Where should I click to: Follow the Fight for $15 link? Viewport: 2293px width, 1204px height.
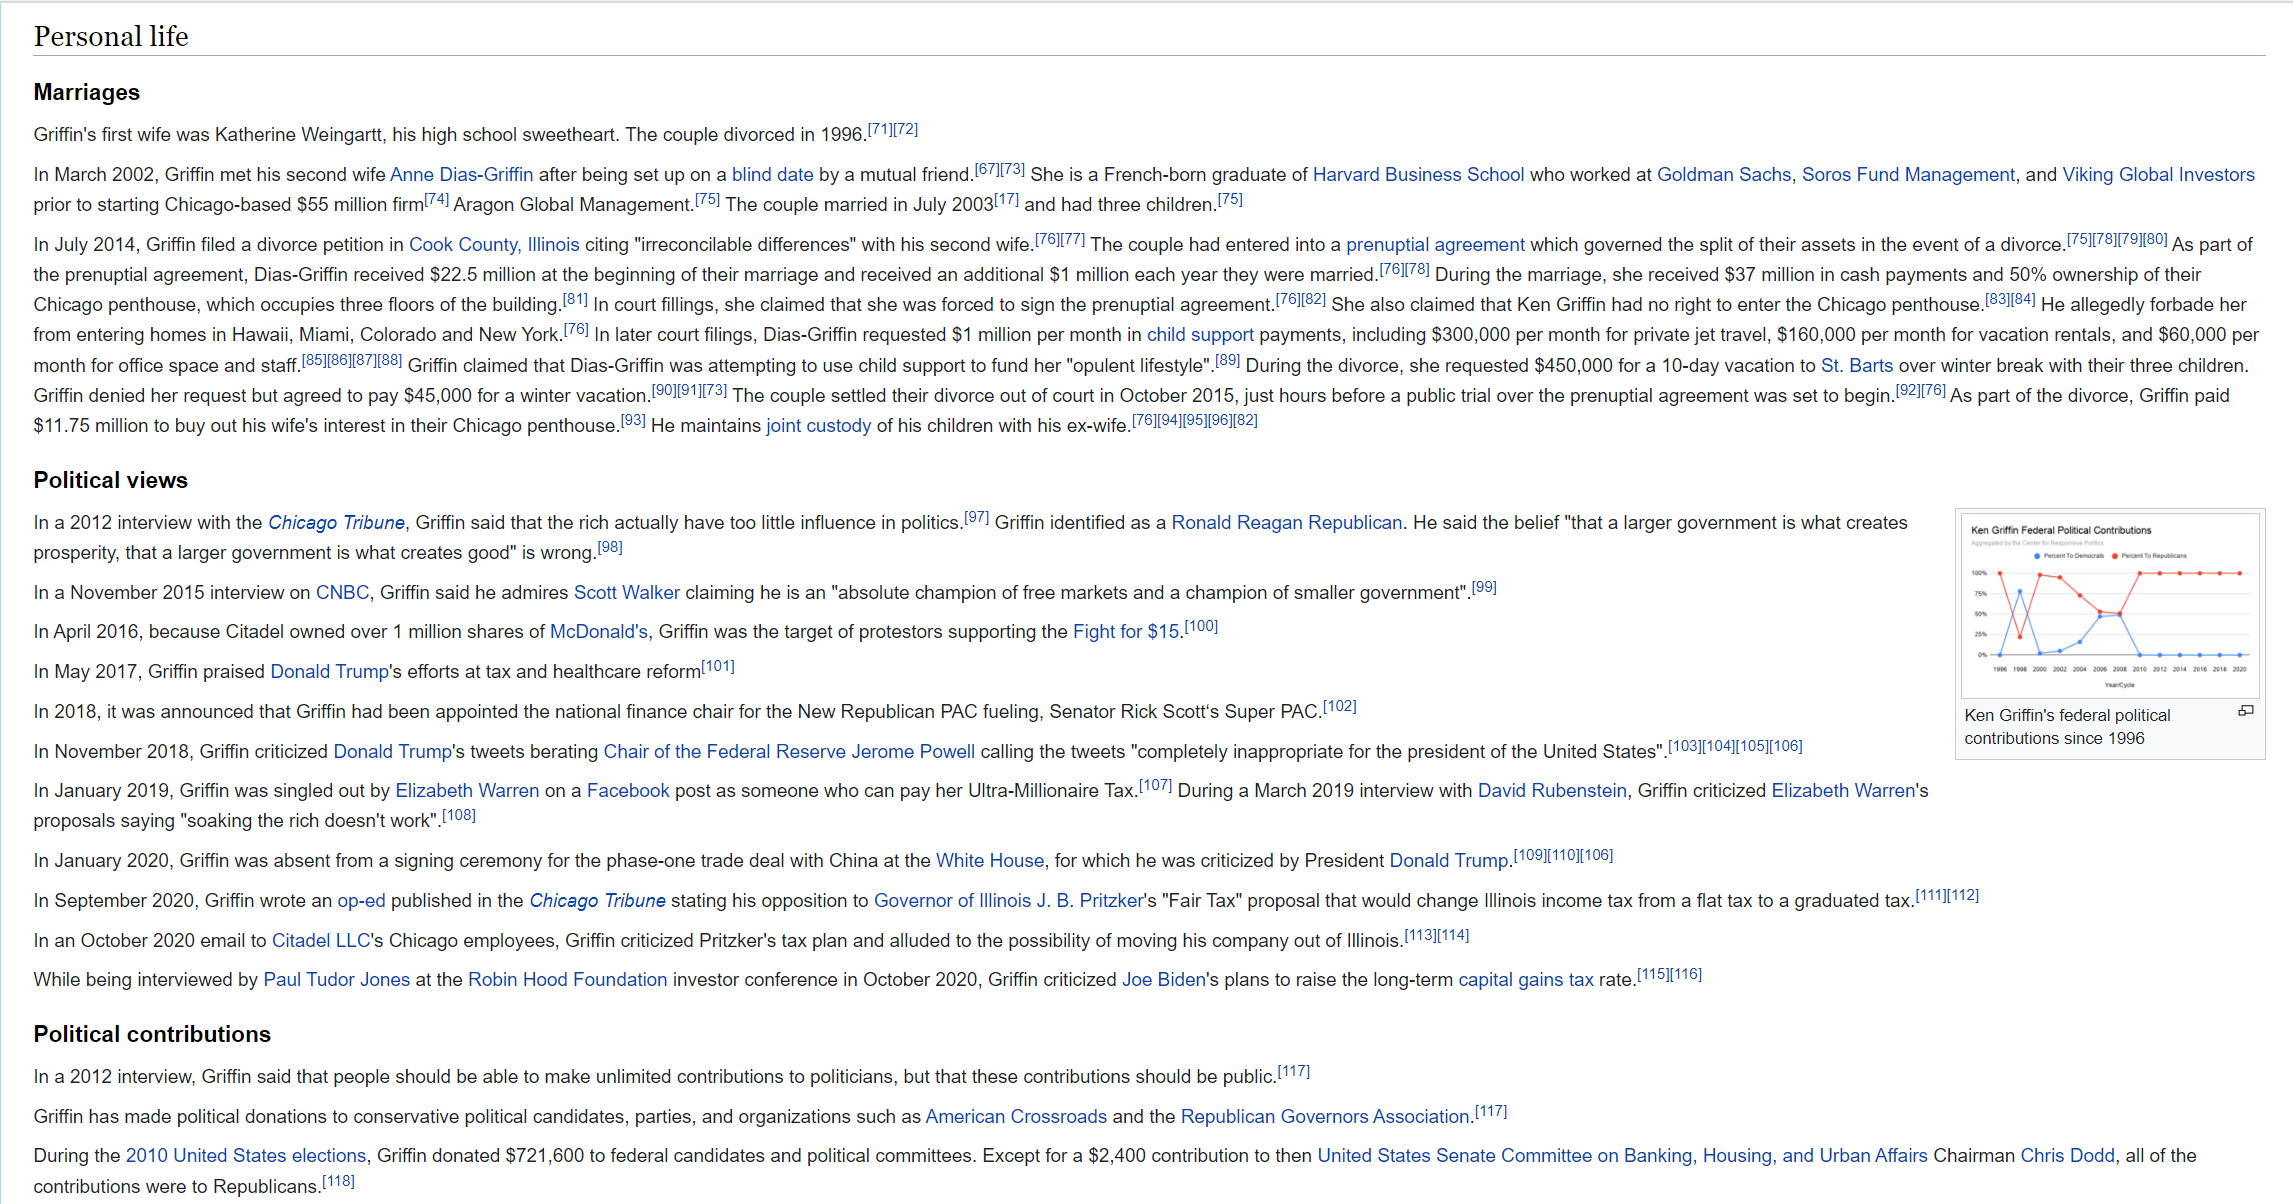(1126, 631)
